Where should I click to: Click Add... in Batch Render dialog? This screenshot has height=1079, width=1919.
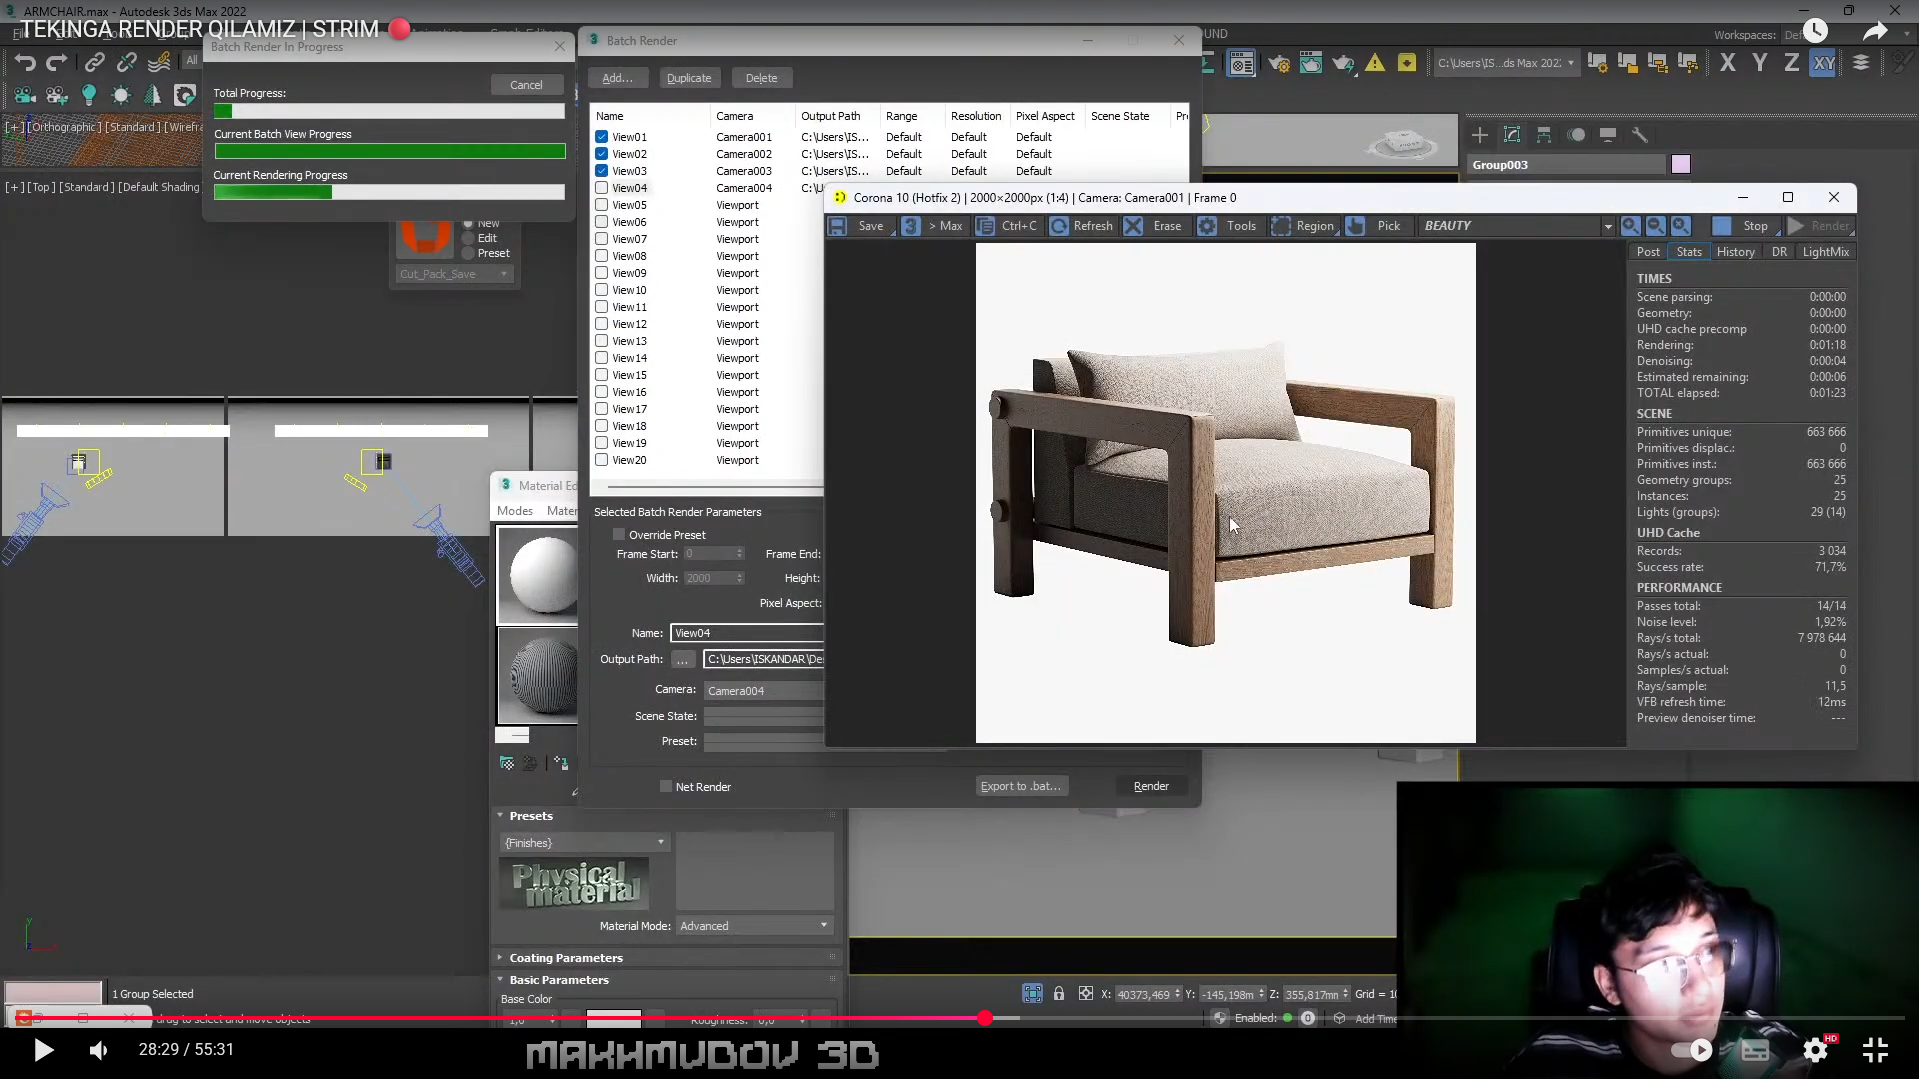click(617, 78)
